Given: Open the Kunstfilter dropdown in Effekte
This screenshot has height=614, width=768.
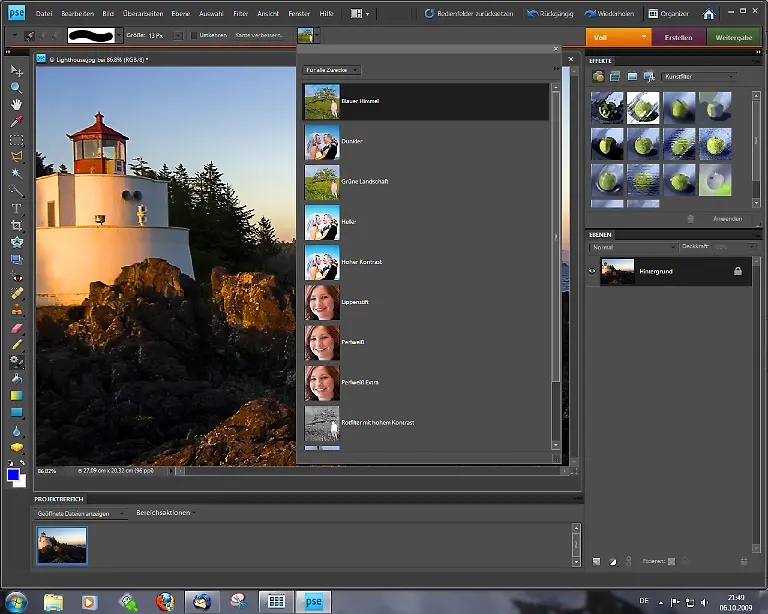Looking at the screenshot, I should tap(700, 76).
